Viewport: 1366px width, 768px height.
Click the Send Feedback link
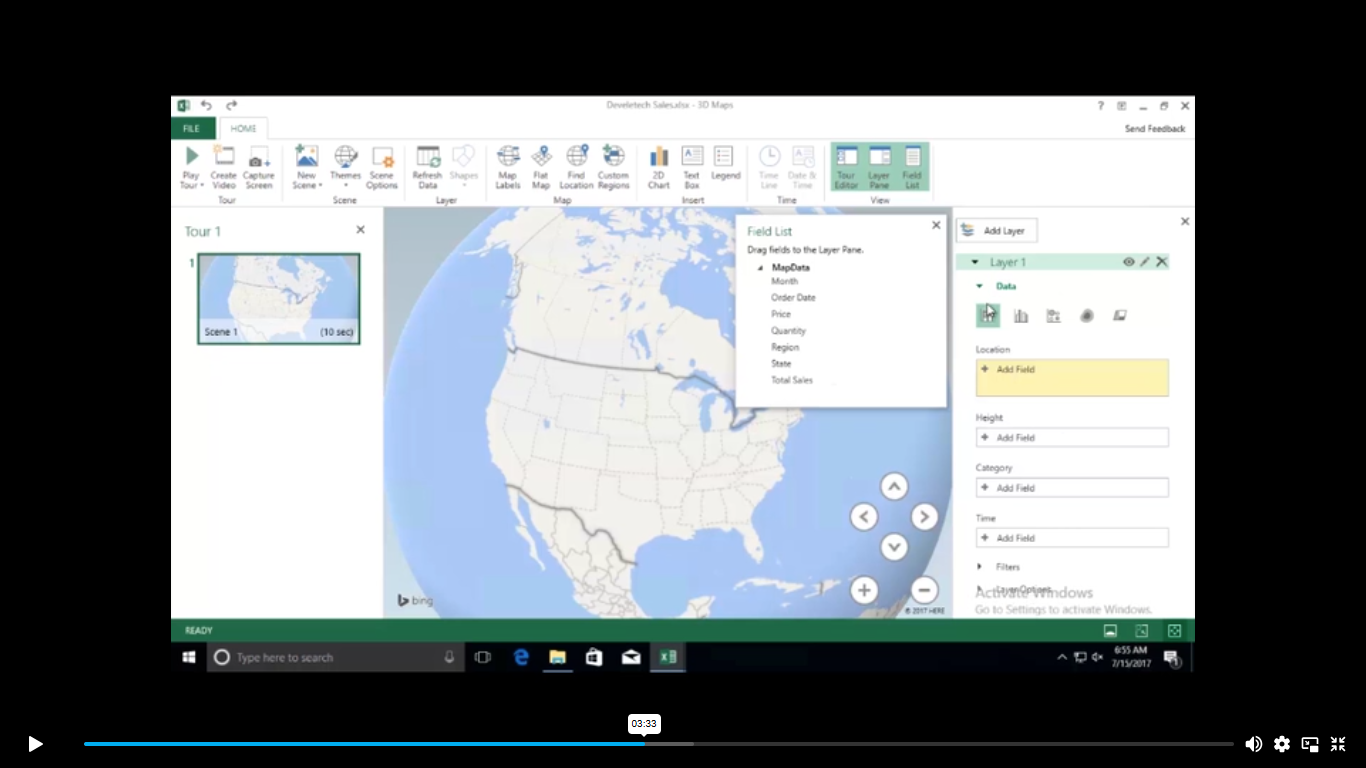pyautogui.click(x=1154, y=129)
